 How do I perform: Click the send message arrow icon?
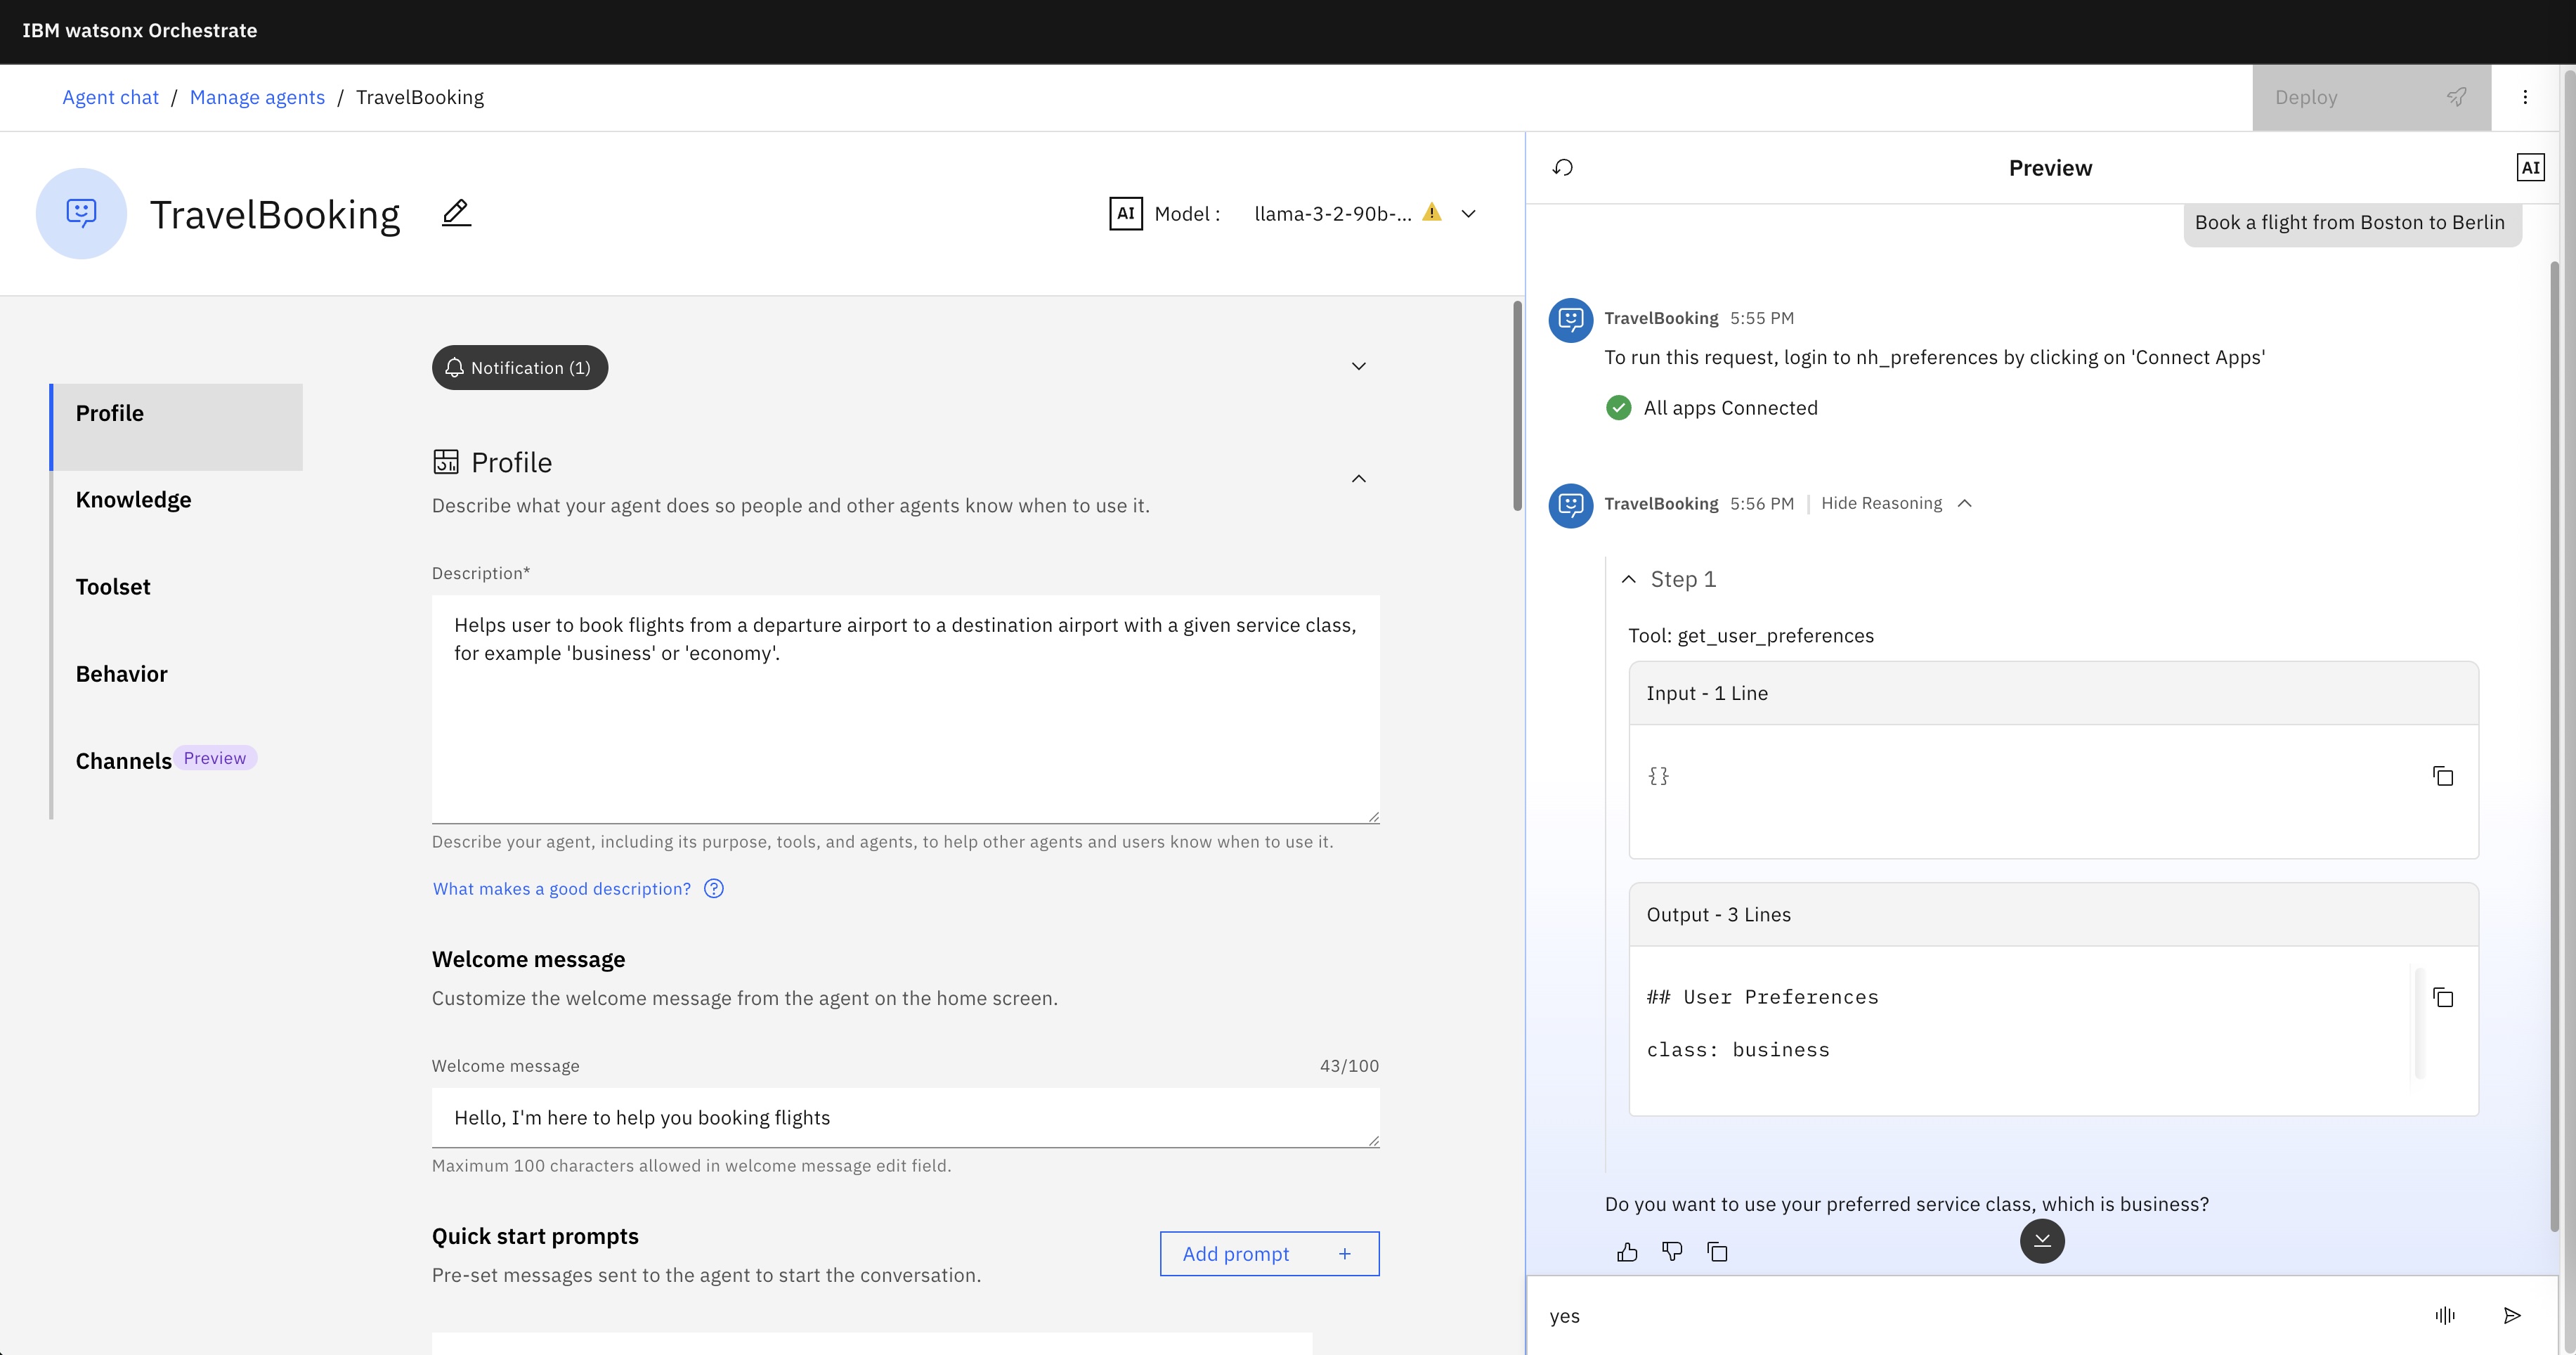click(2511, 1315)
